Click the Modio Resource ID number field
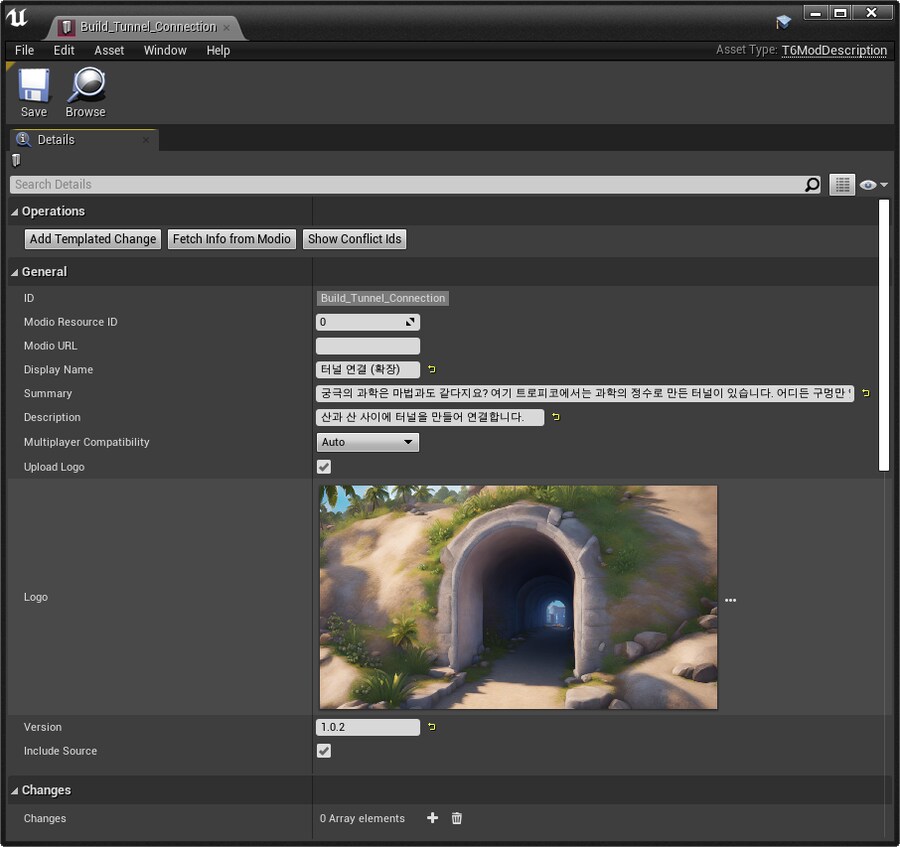900x847 pixels. coord(367,322)
